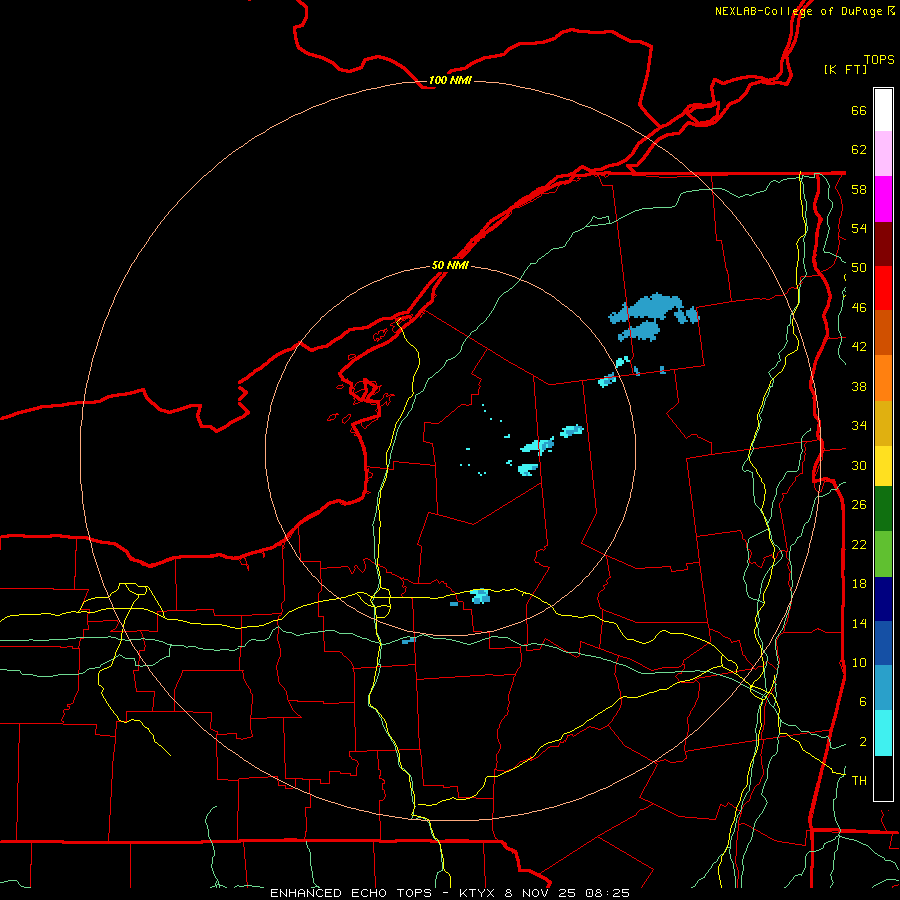Click the light blue legend swatch near 6
The height and width of the screenshot is (900, 900).
click(883, 688)
